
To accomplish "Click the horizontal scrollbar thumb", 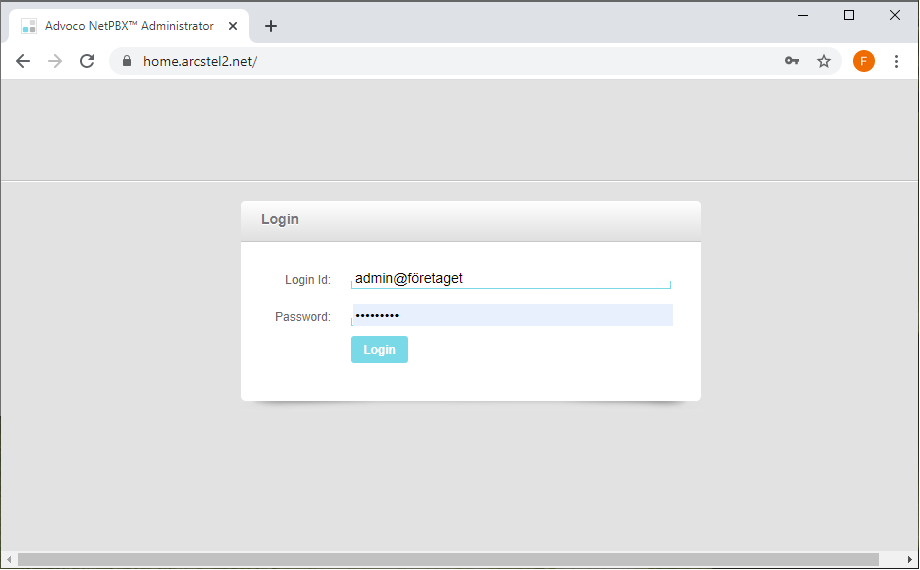I will (448, 559).
